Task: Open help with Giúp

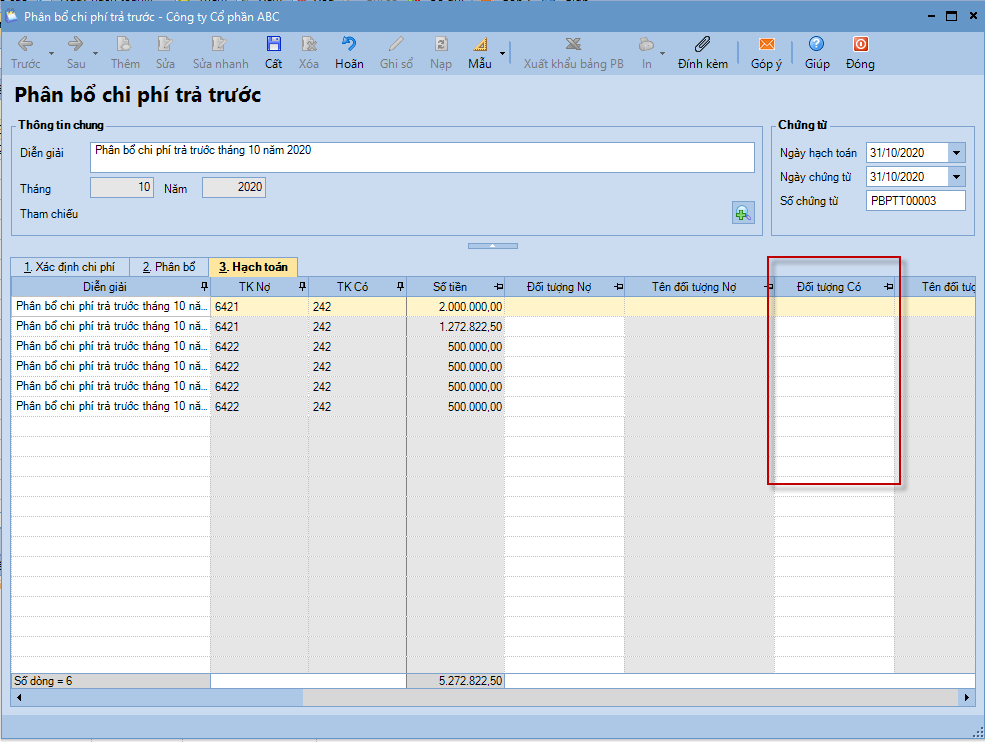Action: (x=817, y=52)
